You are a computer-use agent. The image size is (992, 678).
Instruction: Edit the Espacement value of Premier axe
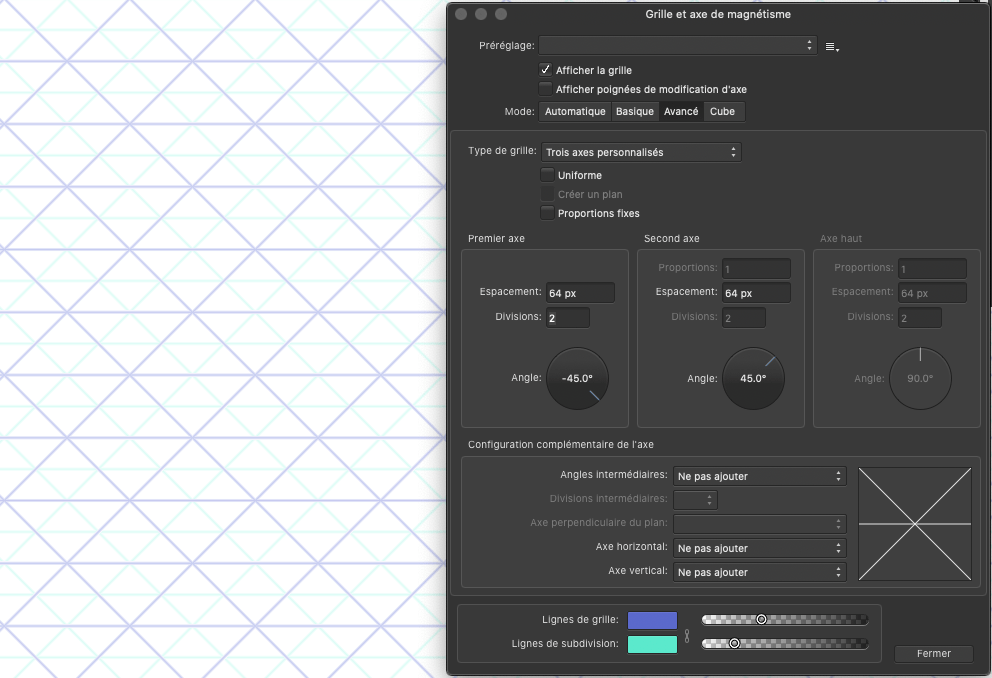[x=580, y=292]
